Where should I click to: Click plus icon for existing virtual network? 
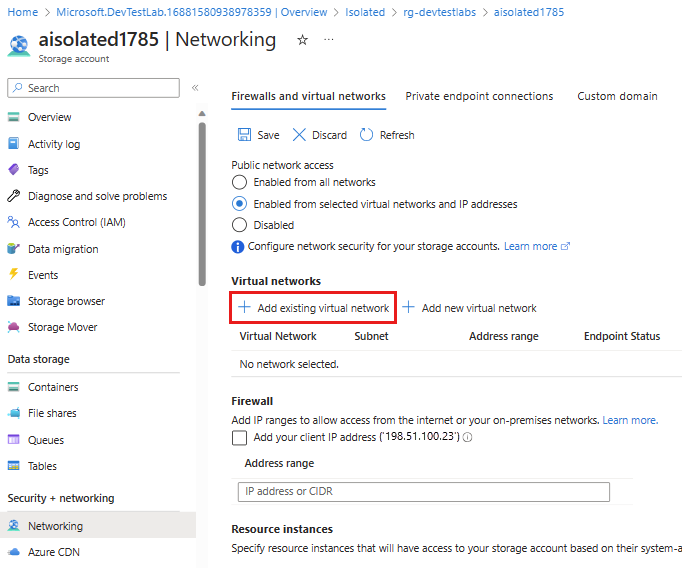(244, 307)
